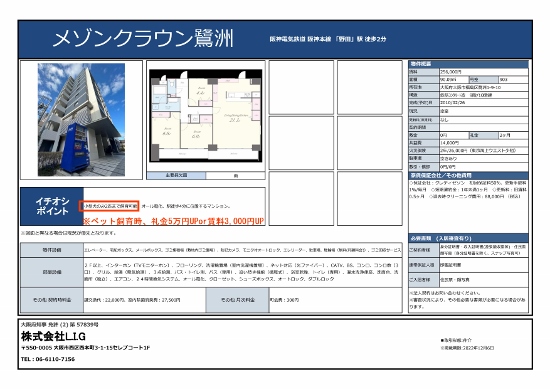550x389 pixels.
Task: Select the company address line starting 〒550-0005
Action: 85,348
